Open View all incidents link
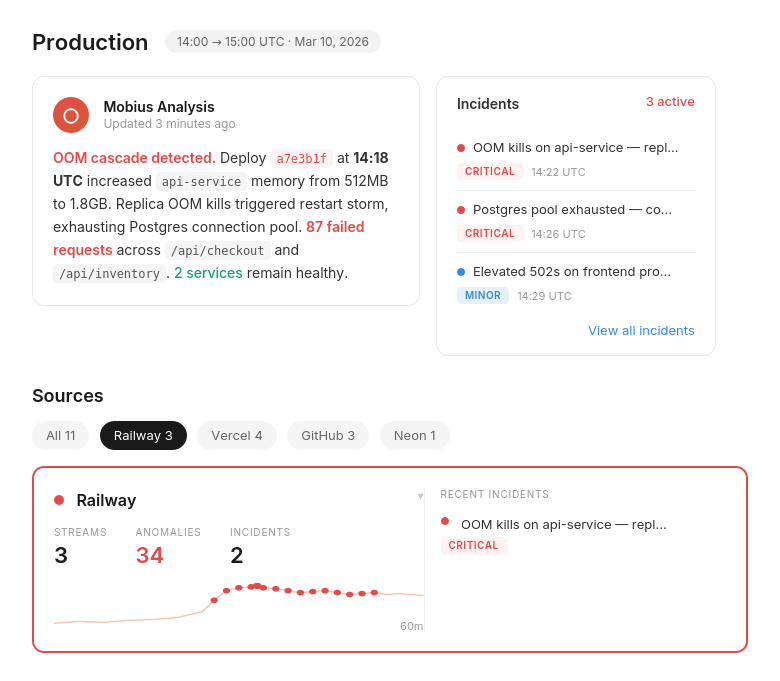780x681 pixels. (641, 331)
